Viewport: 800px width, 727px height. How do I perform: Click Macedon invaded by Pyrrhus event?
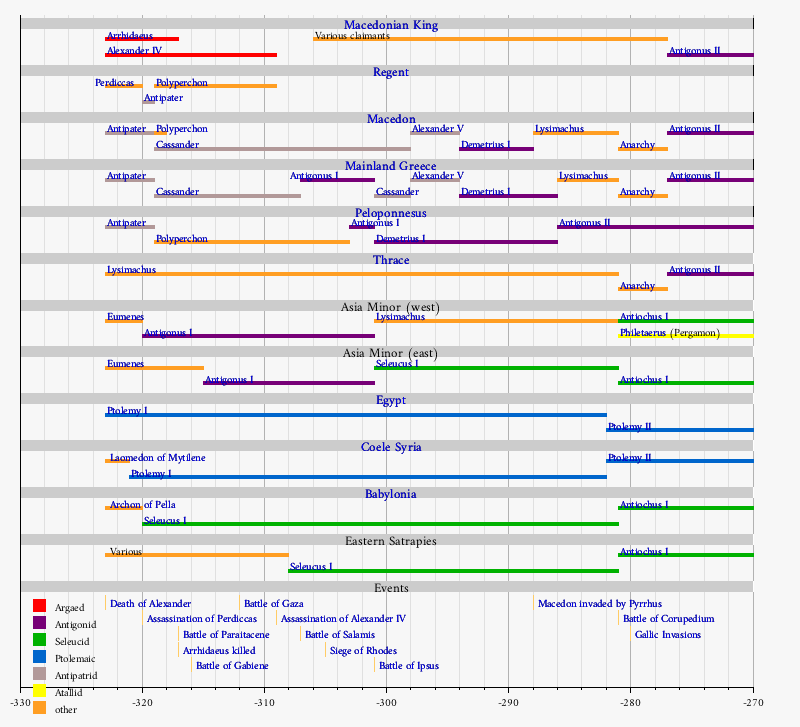(600, 604)
